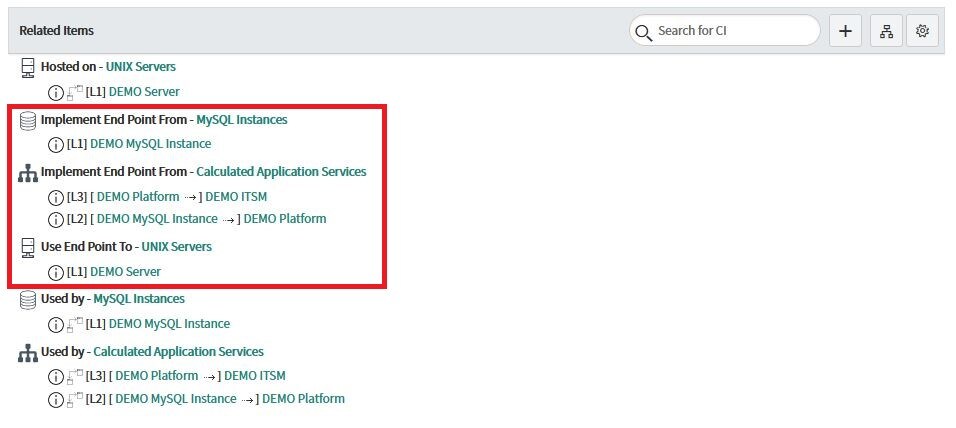Show info for [L2] row under Implement End Point From
The width and height of the screenshot is (956, 428).
(x=55, y=219)
